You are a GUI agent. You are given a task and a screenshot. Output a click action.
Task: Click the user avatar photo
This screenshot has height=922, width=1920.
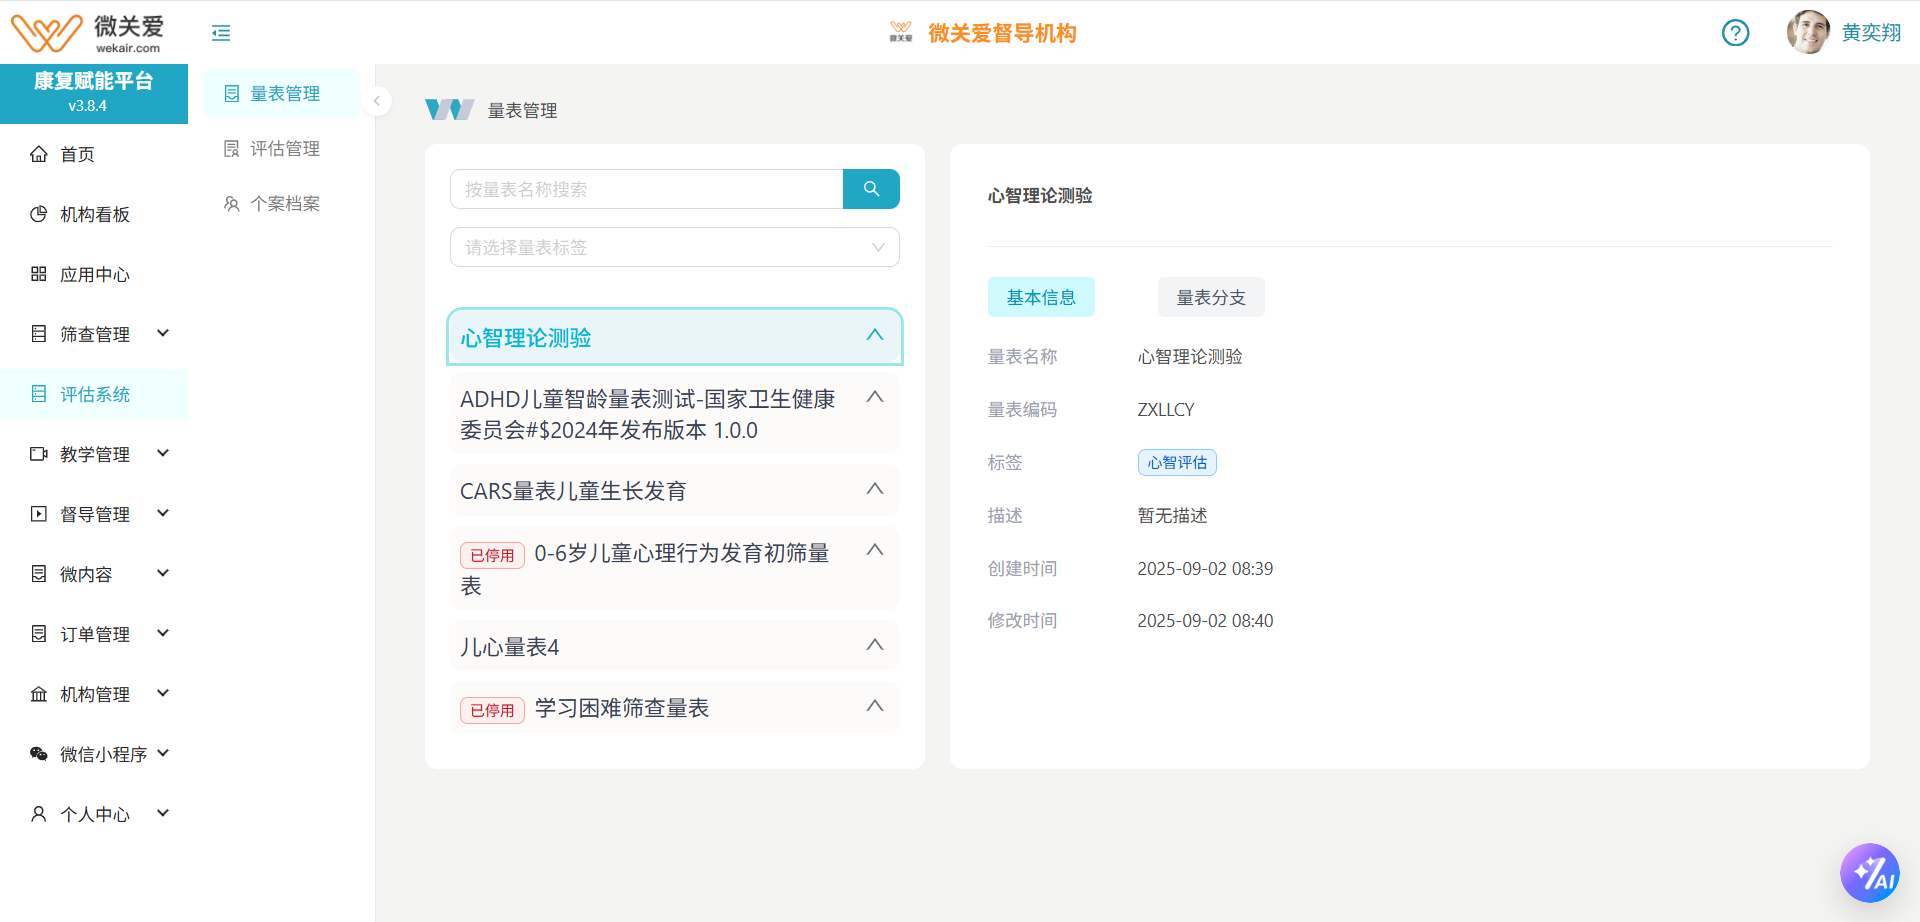click(x=1807, y=32)
